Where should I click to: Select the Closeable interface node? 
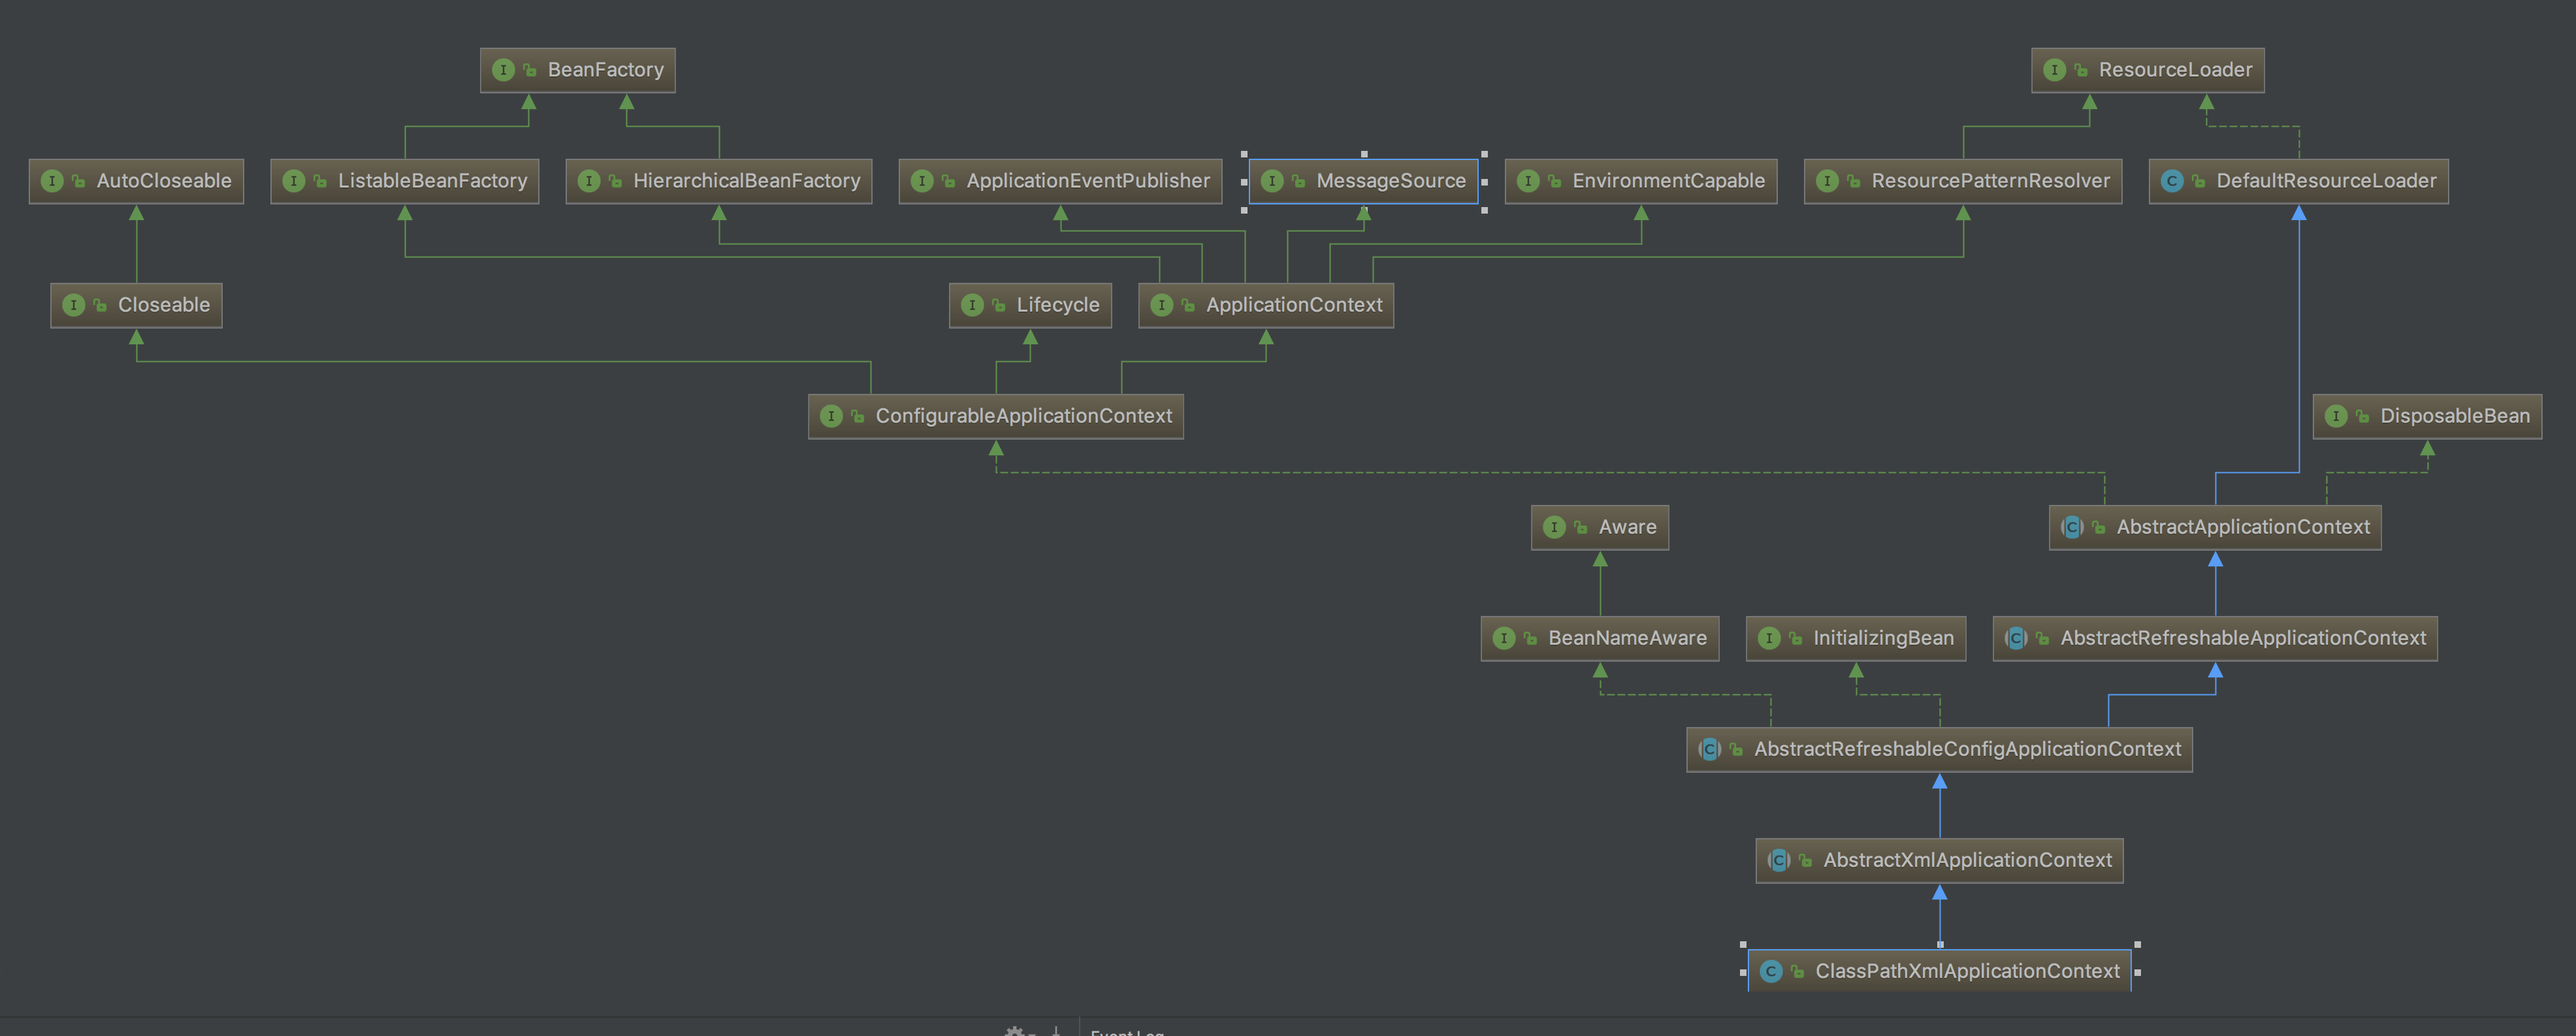(x=136, y=305)
